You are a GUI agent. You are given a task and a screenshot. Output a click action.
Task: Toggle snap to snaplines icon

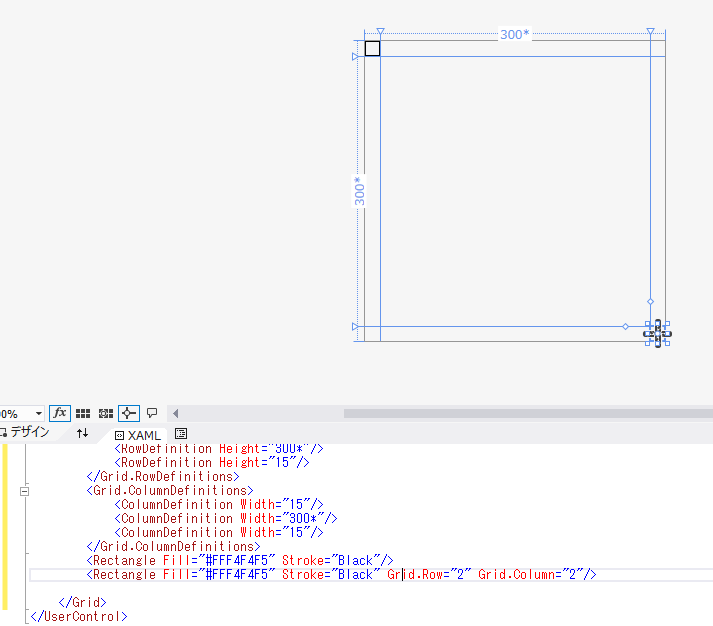(129, 413)
